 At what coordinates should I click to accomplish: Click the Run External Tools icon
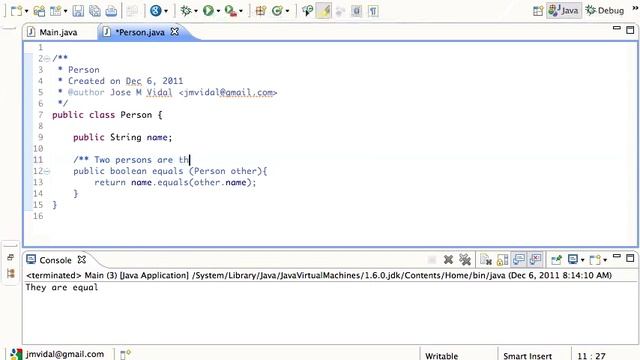tap(231, 11)
